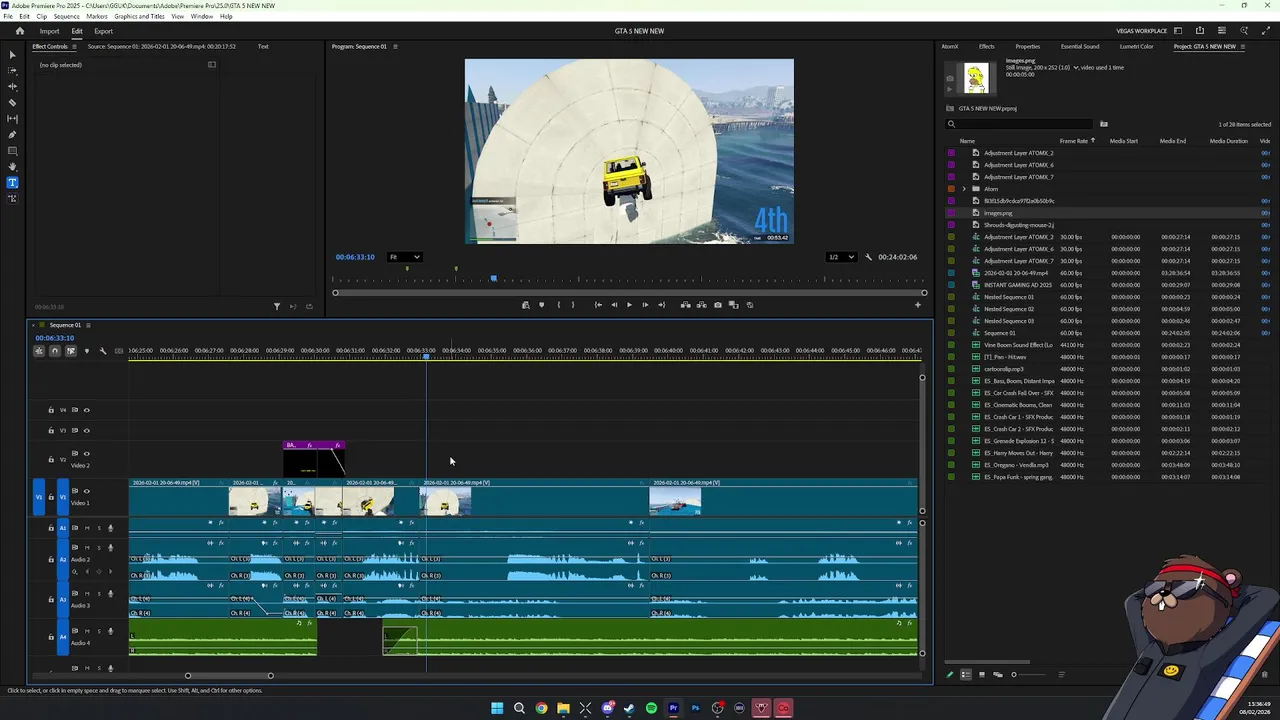
Task: Click the New Bin folder icon beside search
Action: click(1104, 124)
